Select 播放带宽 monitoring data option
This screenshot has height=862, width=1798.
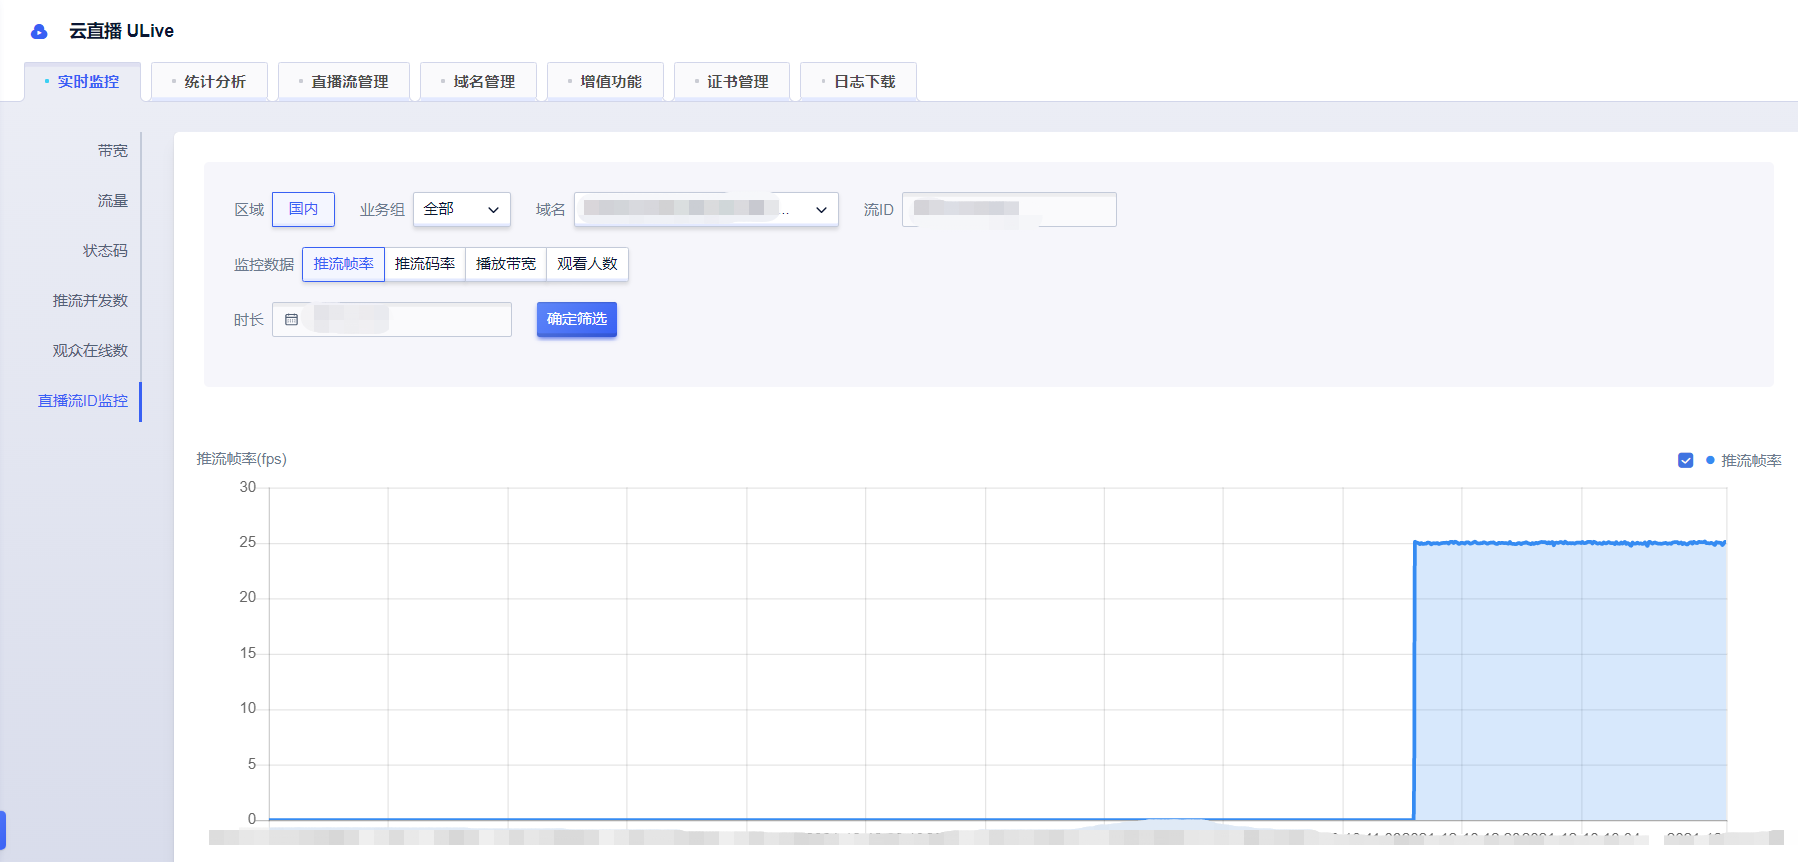tap(506, 264)
